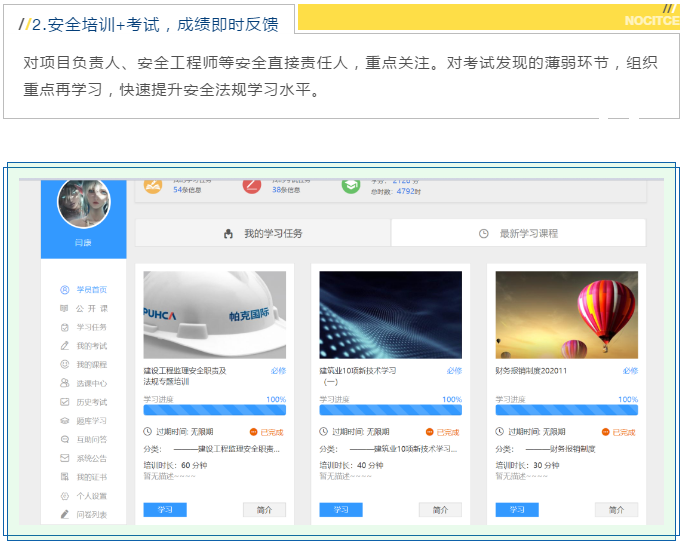Open 学员首页 icon in sidebar
685x546 pixels.
(65, 290)
